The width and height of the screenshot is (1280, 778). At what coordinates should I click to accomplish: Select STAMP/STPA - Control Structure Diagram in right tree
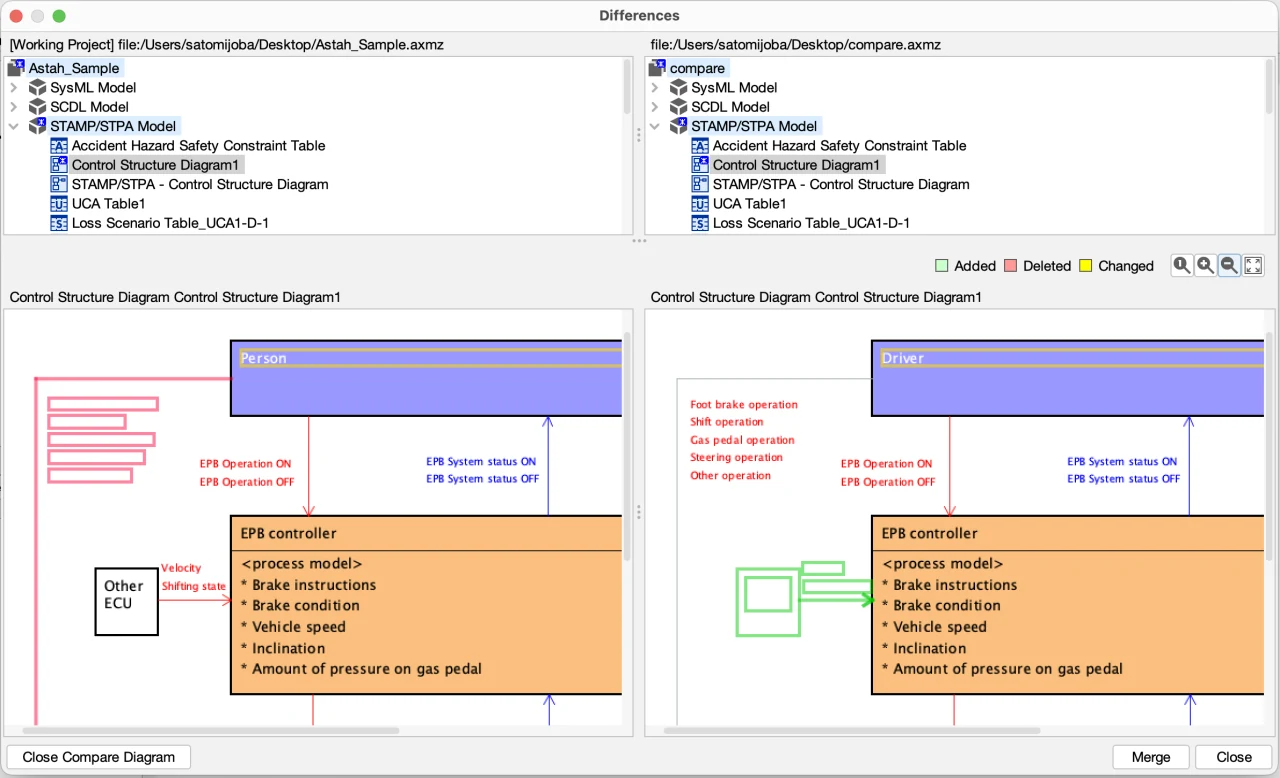pos(841,184)
